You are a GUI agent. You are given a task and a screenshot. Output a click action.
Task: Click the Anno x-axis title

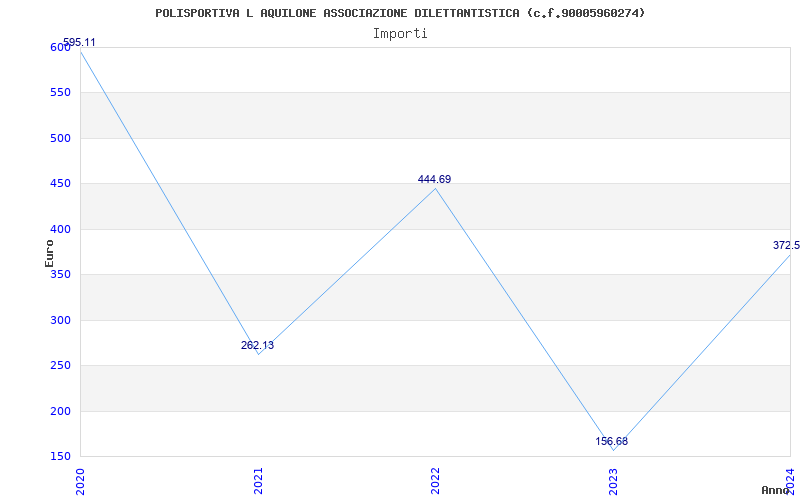tap(776, 490)
